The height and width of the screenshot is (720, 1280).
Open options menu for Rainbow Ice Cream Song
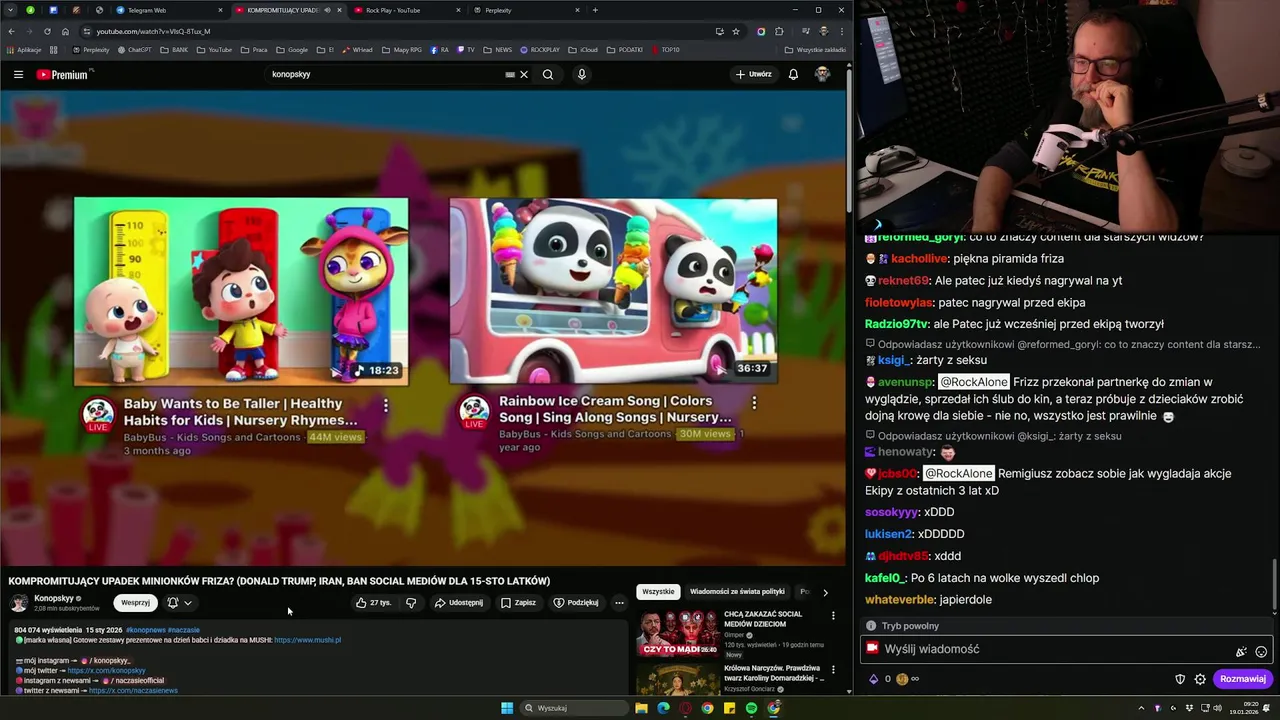coord(754,403)
